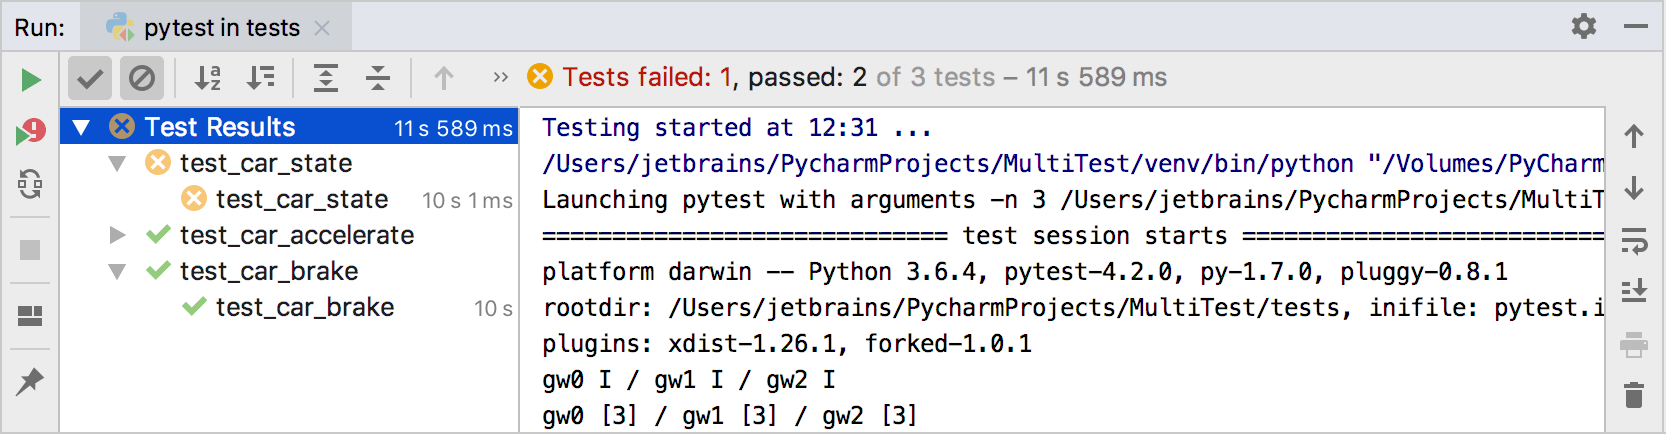The image size is (1666, 434).
Task: Show more toolbar actions chevron
Action: pyautogui.click(x=500, y=78)
